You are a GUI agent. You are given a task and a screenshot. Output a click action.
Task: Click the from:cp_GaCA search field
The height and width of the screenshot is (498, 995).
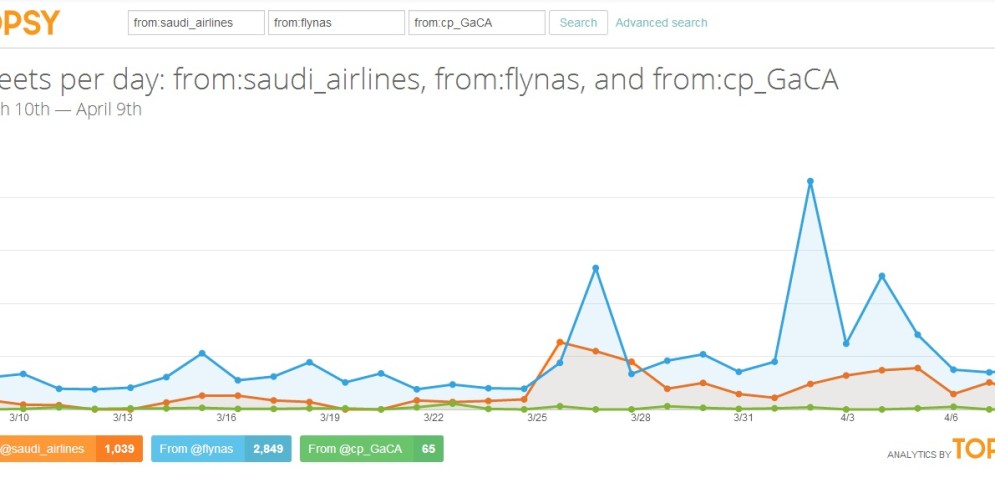pyautogui.click(x=477, y=23)
